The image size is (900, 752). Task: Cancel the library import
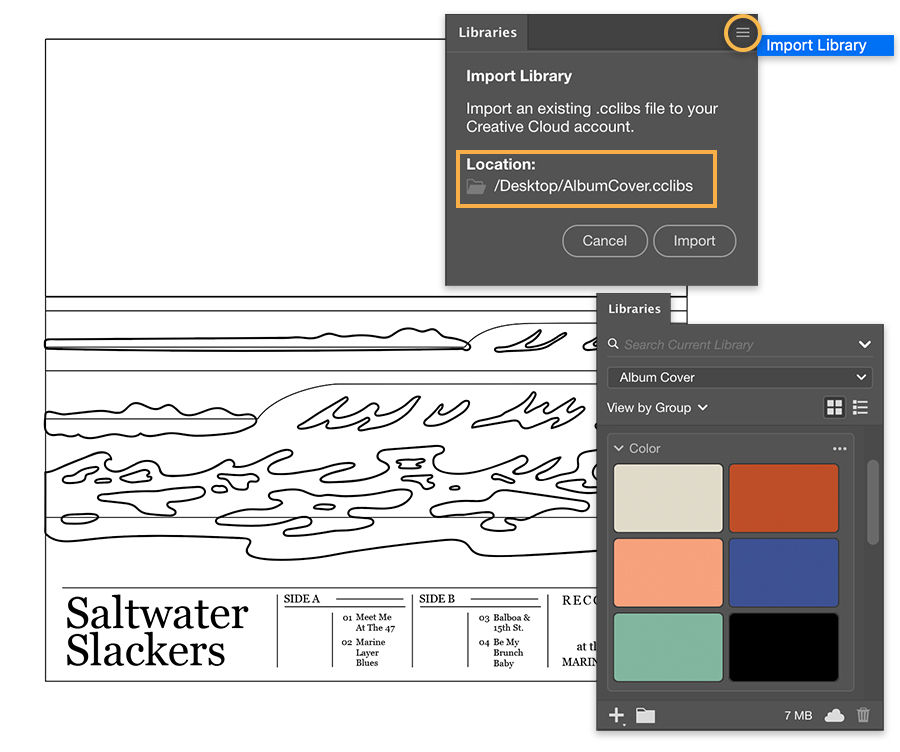coord(604,241)
